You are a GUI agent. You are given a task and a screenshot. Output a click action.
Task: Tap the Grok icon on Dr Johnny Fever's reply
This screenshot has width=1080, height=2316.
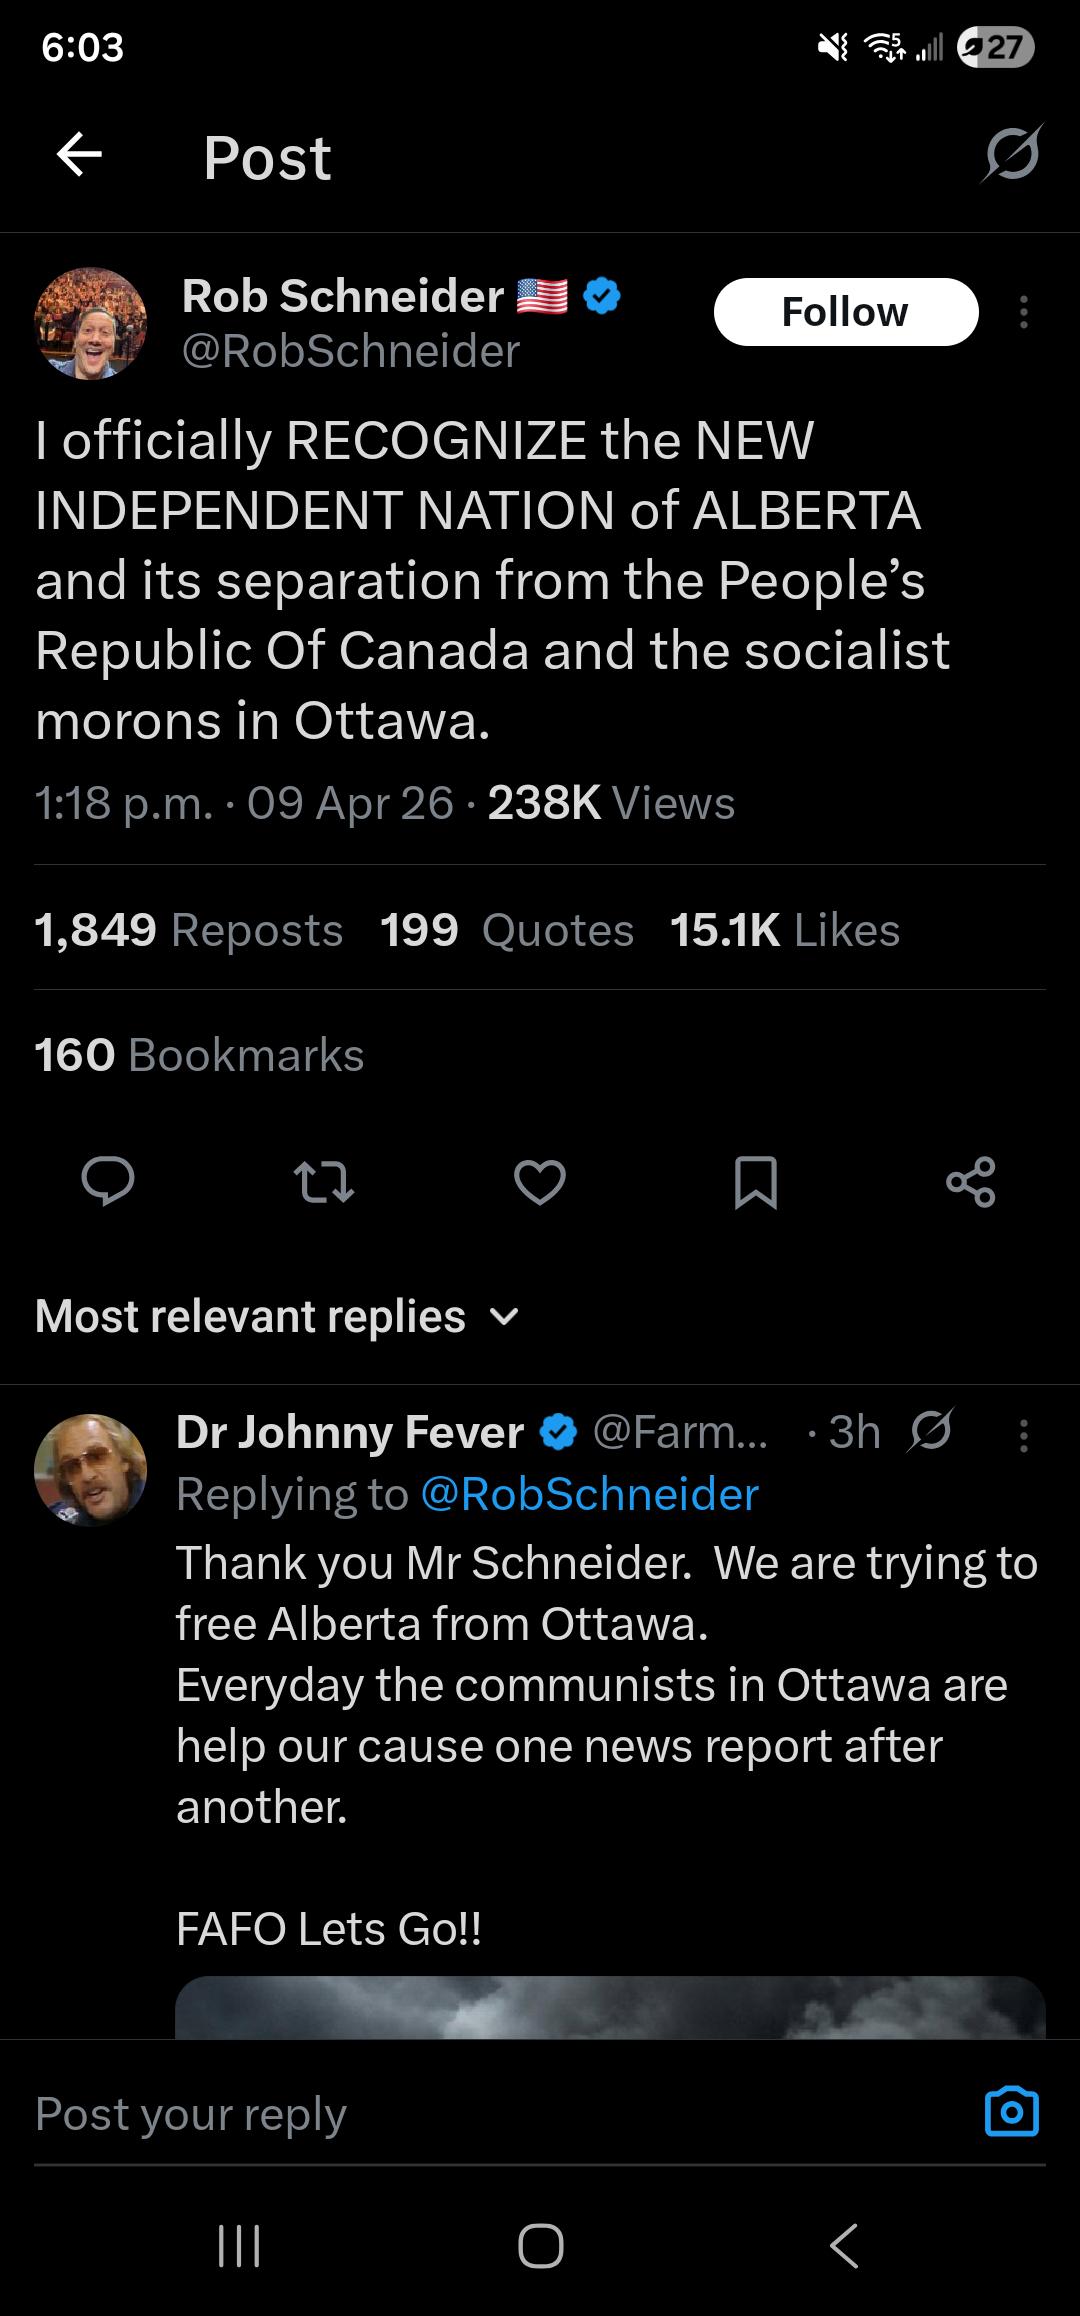(x=930, y=1431)
